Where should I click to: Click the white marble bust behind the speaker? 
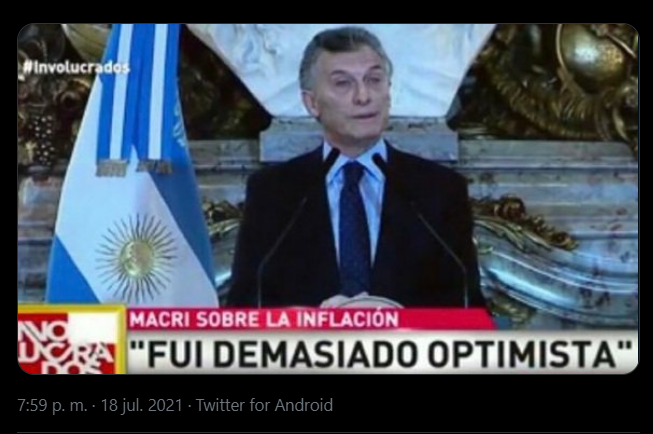(346, 69)
